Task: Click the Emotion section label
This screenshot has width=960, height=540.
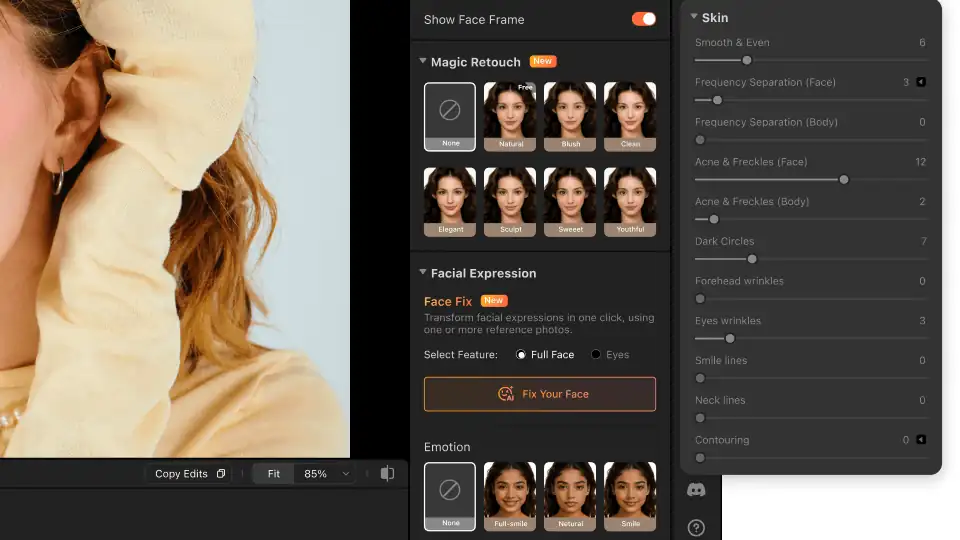Action: coord(447,447)
